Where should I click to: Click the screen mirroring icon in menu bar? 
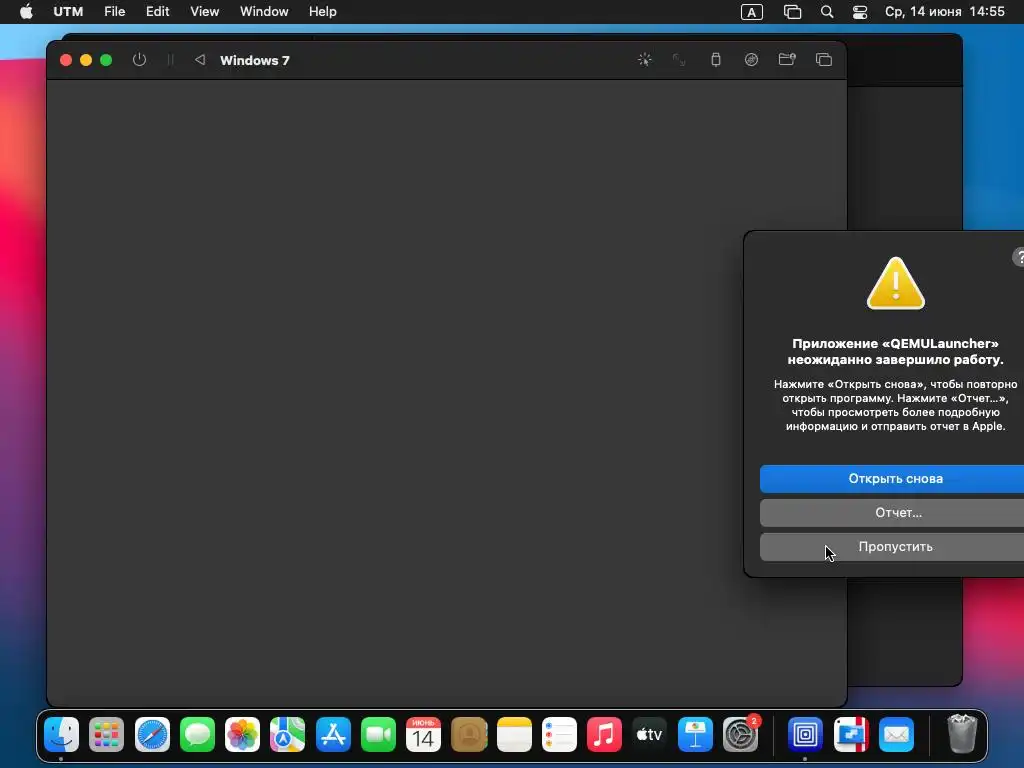(792, 12)
